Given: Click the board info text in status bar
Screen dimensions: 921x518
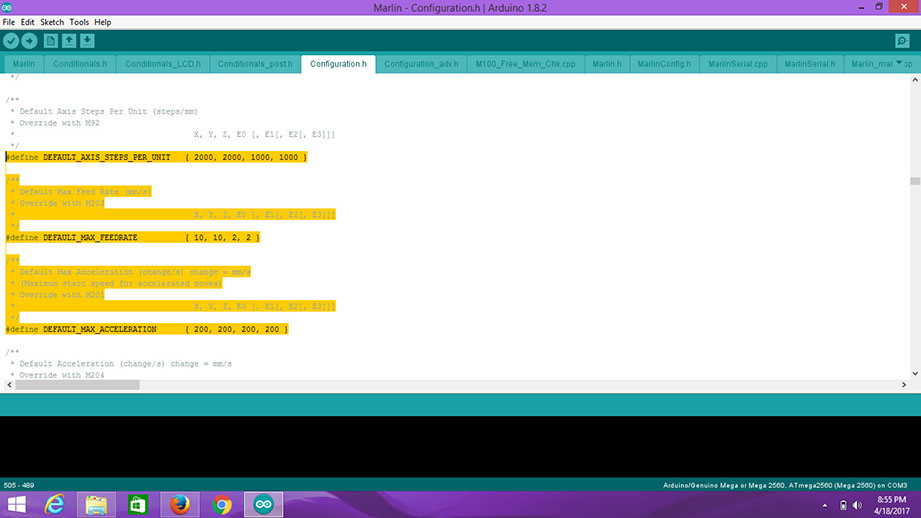Looking at the screenshot, I should (x=785, y=486).
